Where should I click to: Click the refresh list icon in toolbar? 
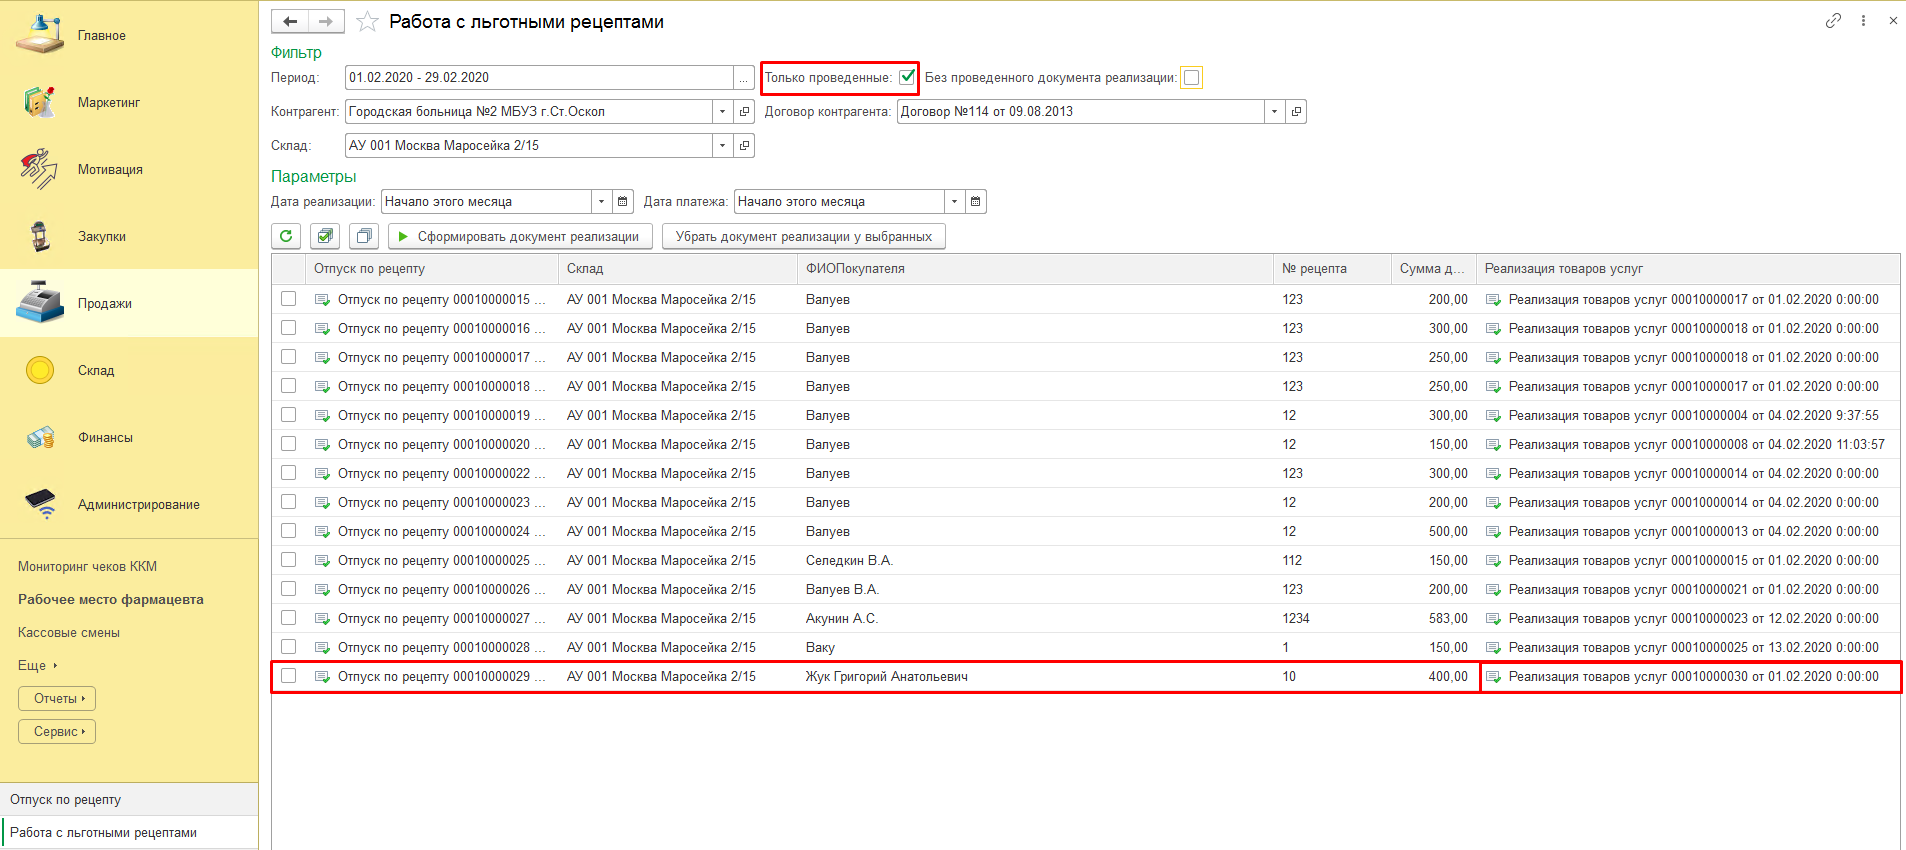pyautogui.click(x=286, y=236)
